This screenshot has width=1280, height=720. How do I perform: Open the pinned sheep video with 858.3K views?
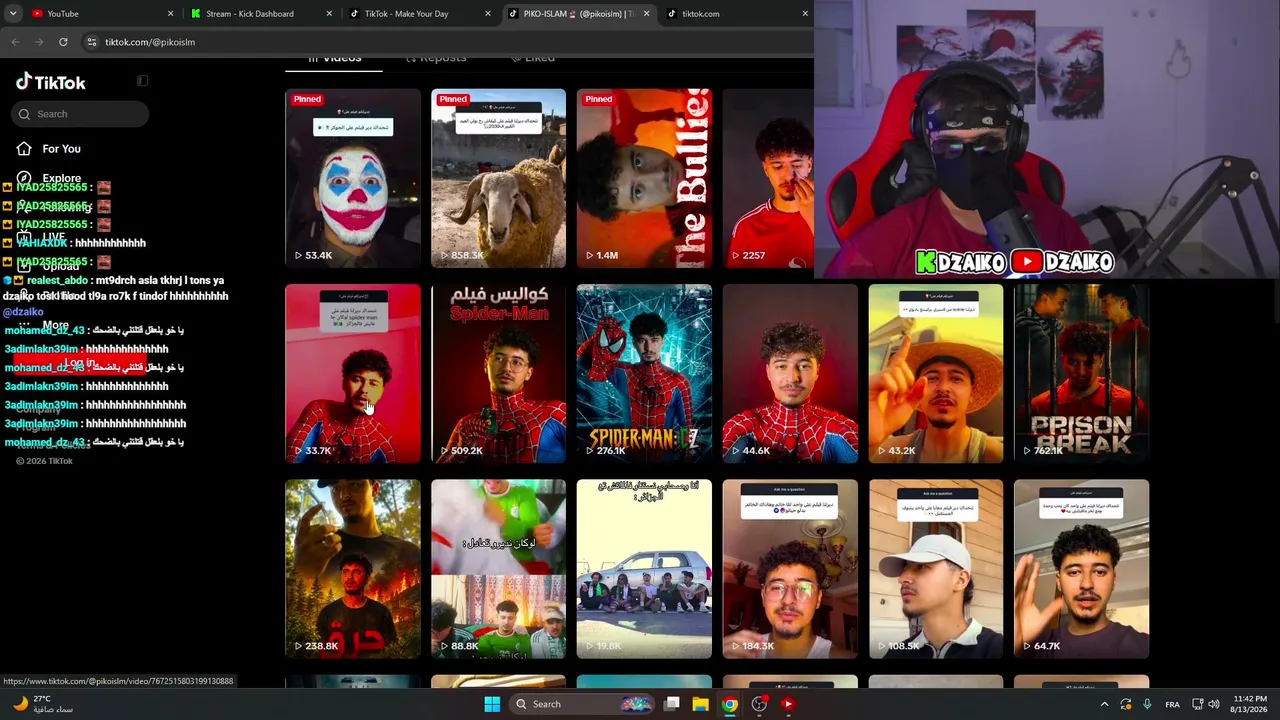(x=498, y=178)
